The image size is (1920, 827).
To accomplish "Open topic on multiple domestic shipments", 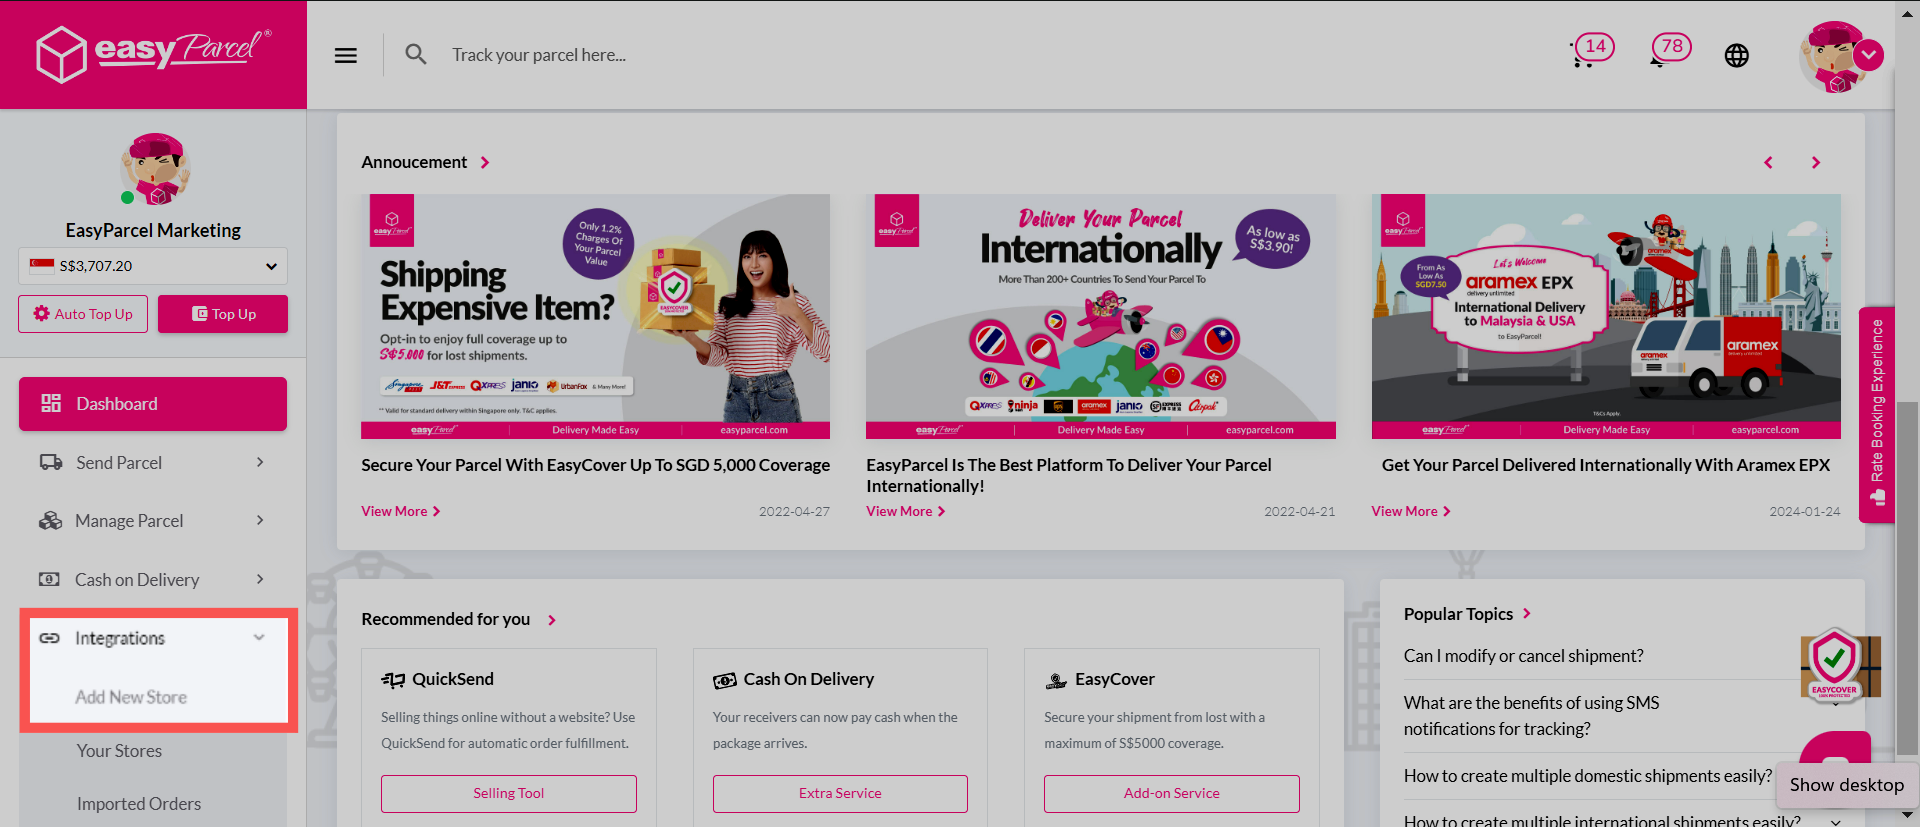I will pyautogui.click(x=1587, y=776).
